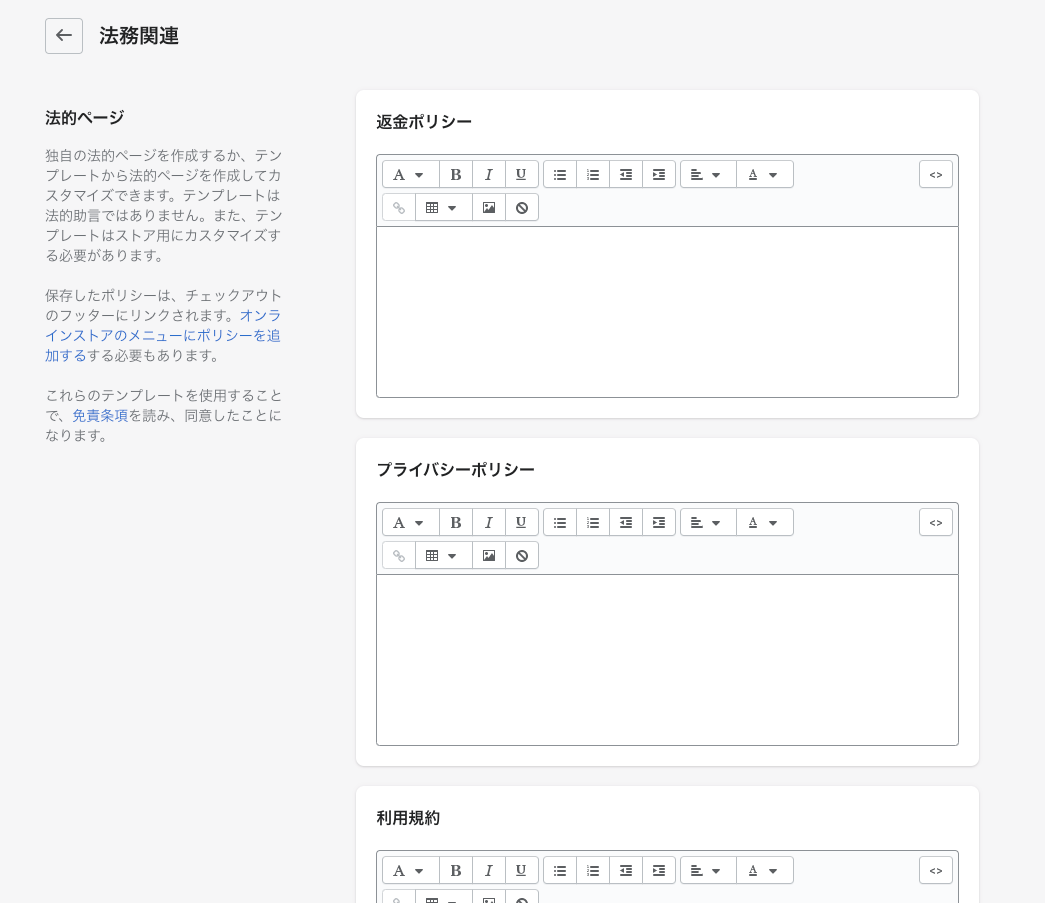Apply italic text in the 返金ポリシー editor
The height and width of the screenshot is (903, 1045).
pyautogui.click(x=489, y=174)
